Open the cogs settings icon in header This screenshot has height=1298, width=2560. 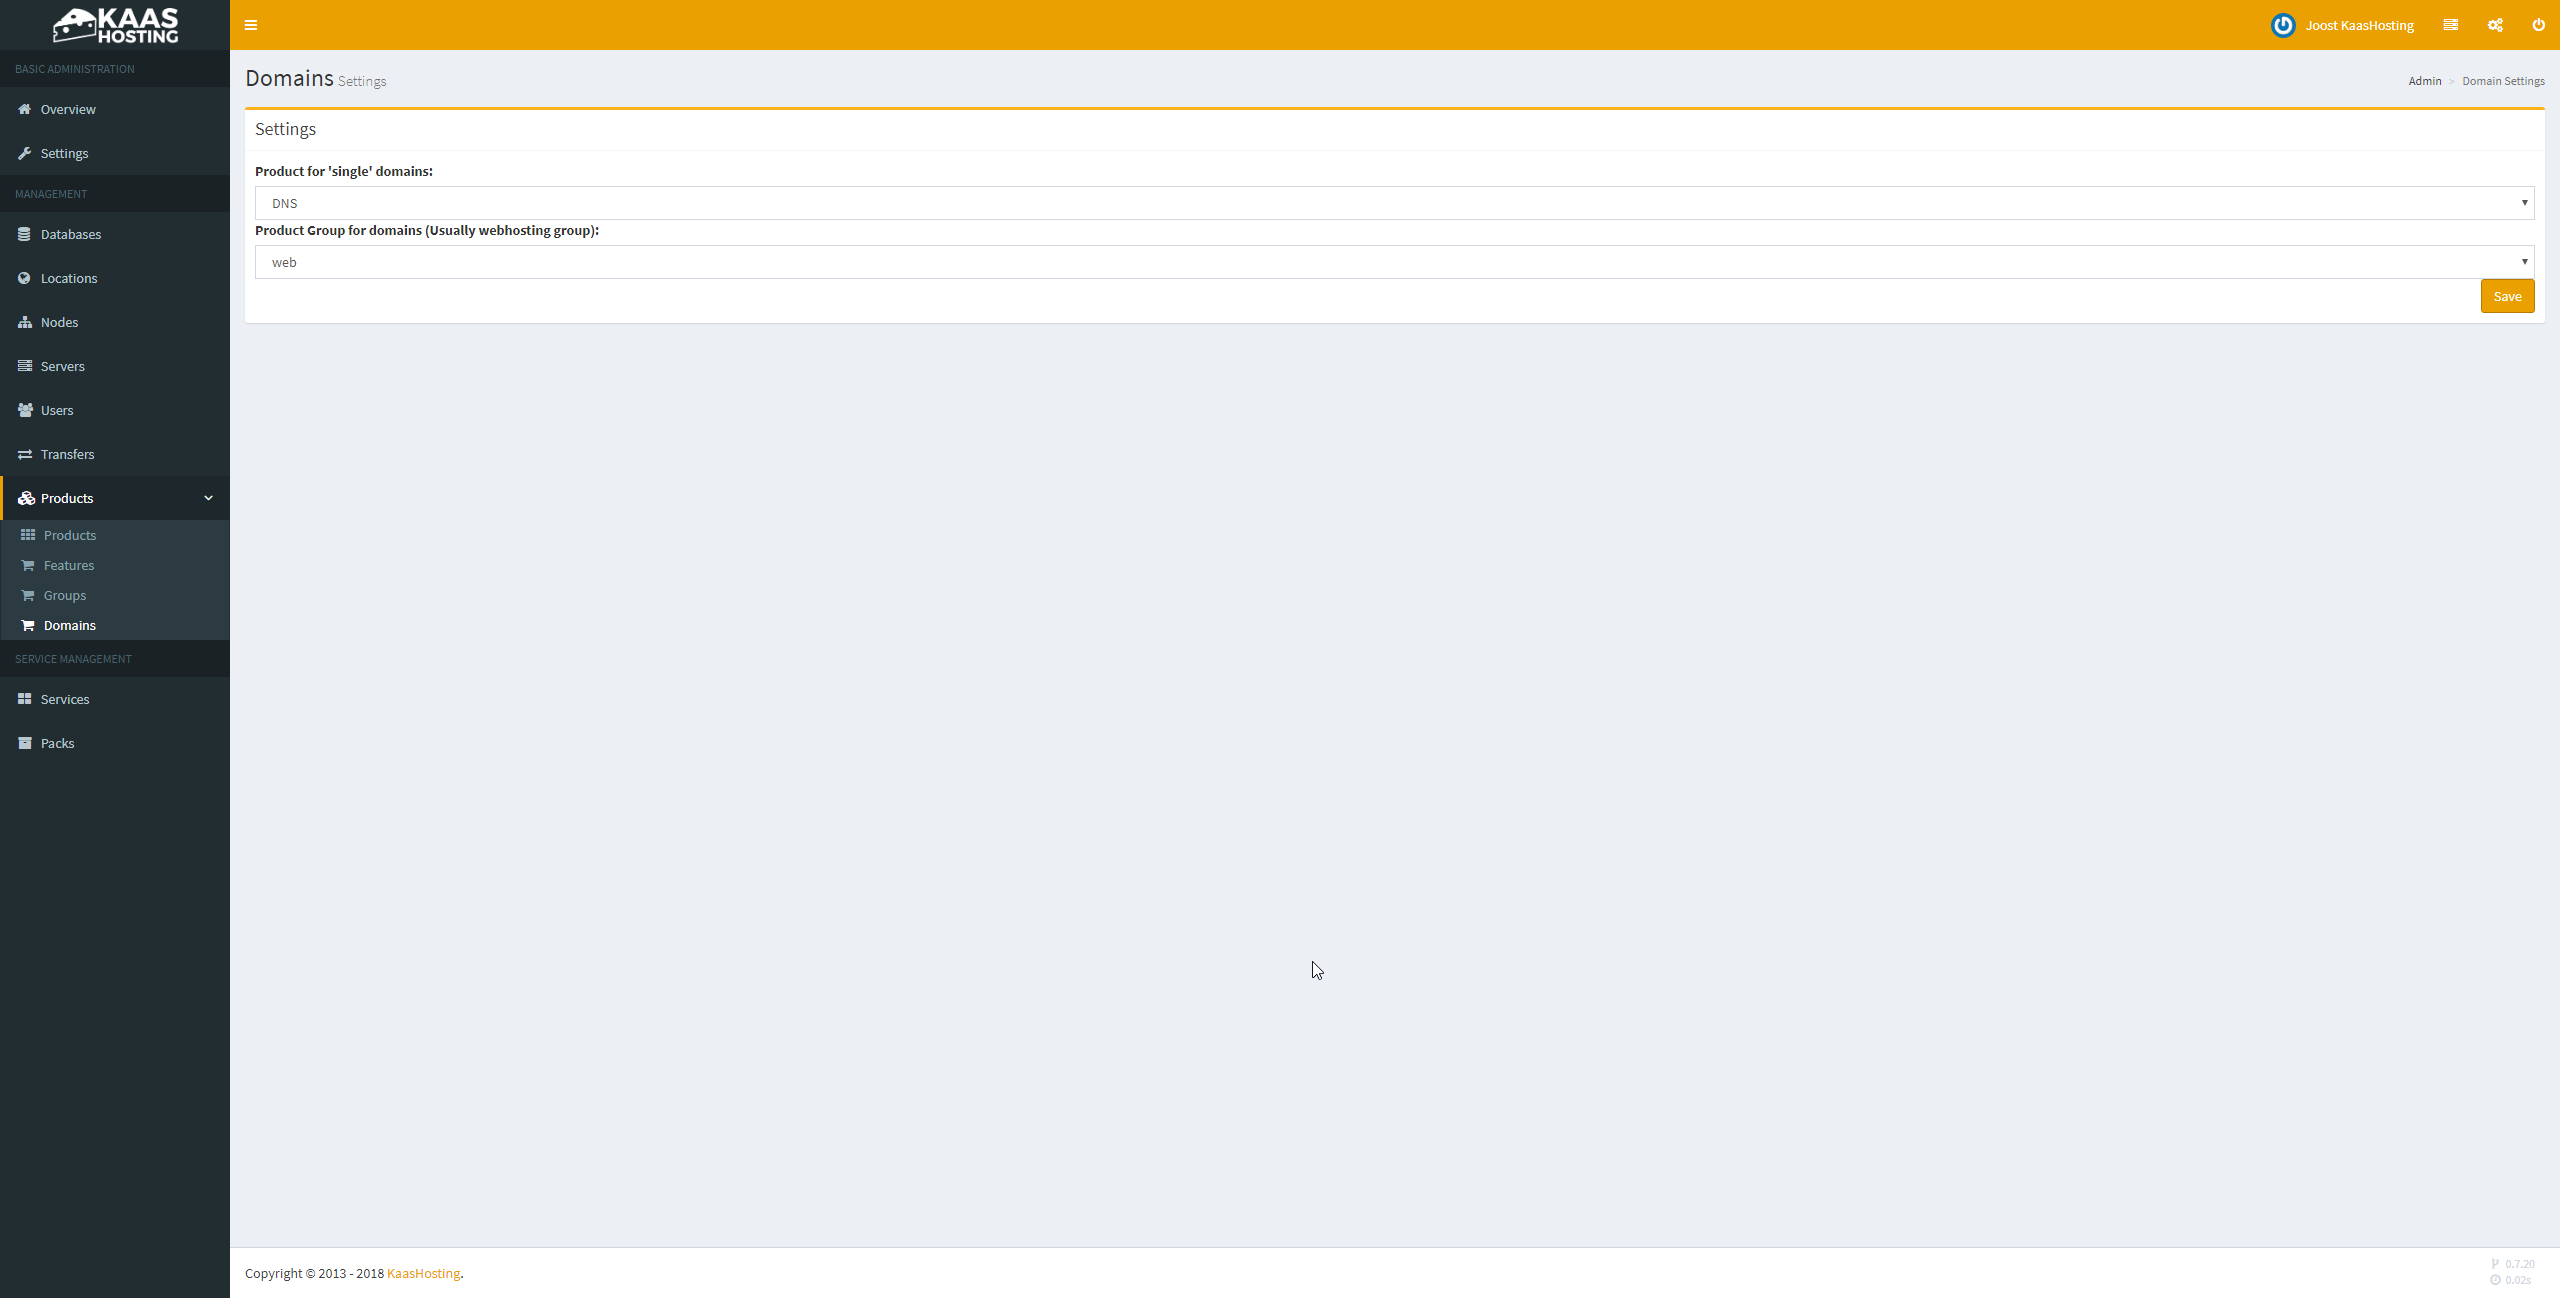click(x=2495, y=25)
